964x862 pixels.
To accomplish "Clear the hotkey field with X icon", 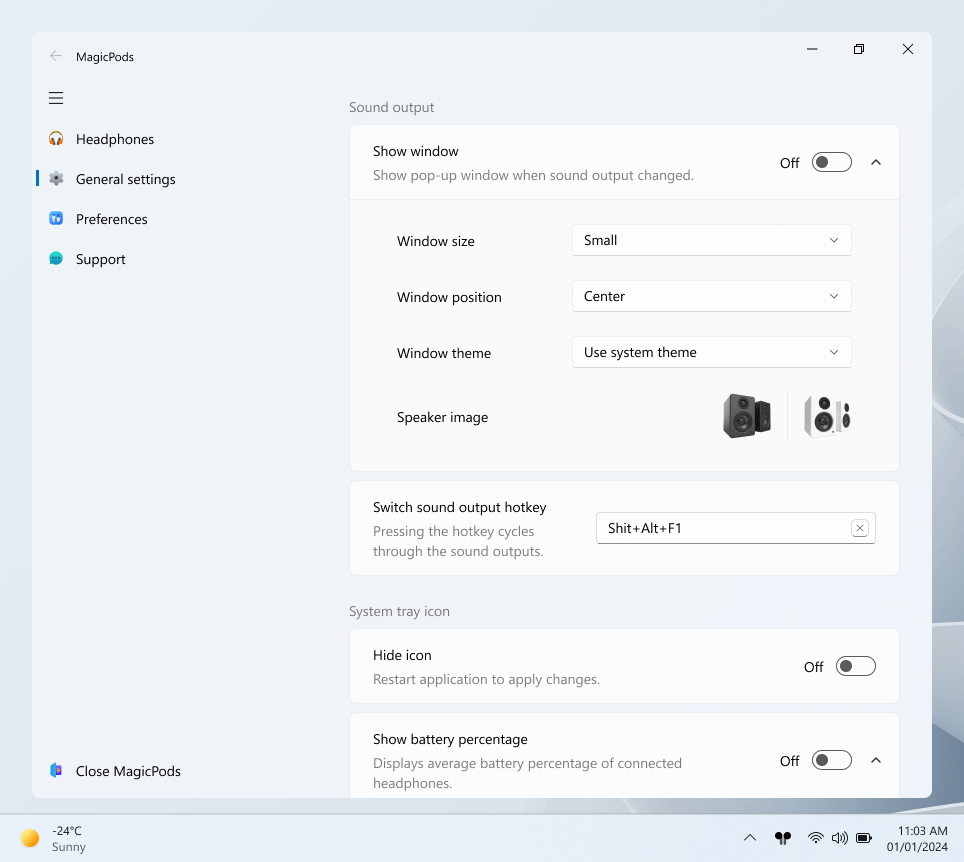I will point(859,528).
